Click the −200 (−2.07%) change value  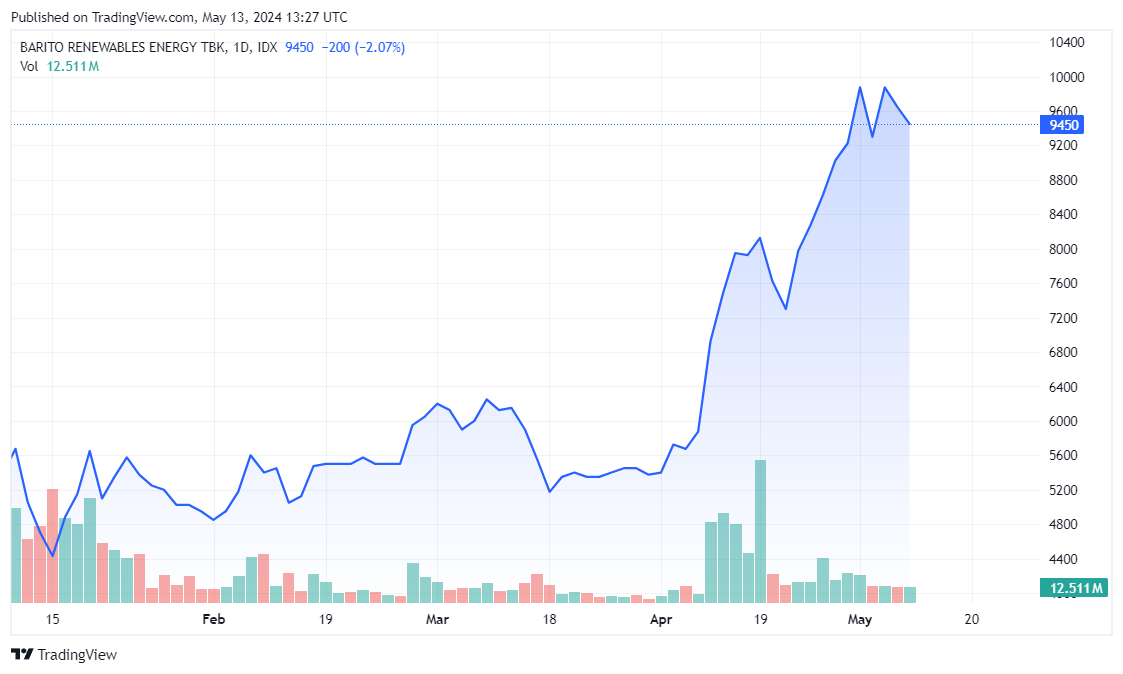coord(363,47)
